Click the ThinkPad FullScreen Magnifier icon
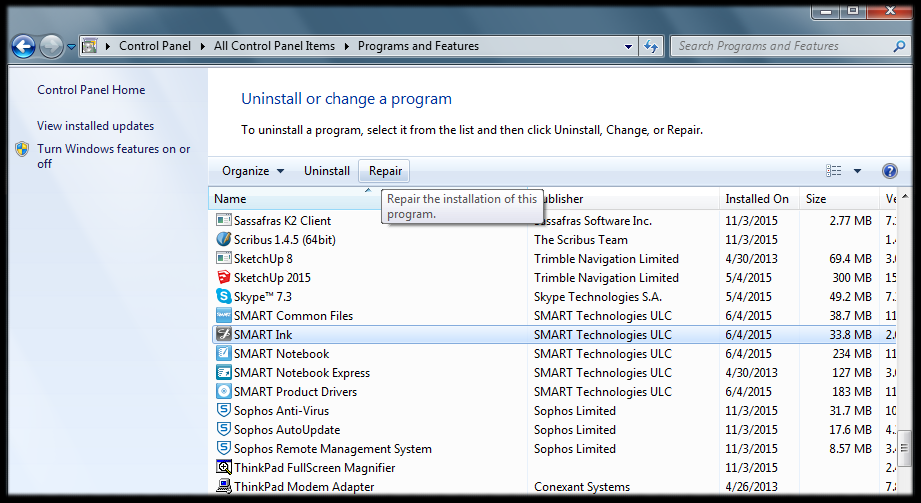This screenshot has width=921, height=503. tap(224, 468)
